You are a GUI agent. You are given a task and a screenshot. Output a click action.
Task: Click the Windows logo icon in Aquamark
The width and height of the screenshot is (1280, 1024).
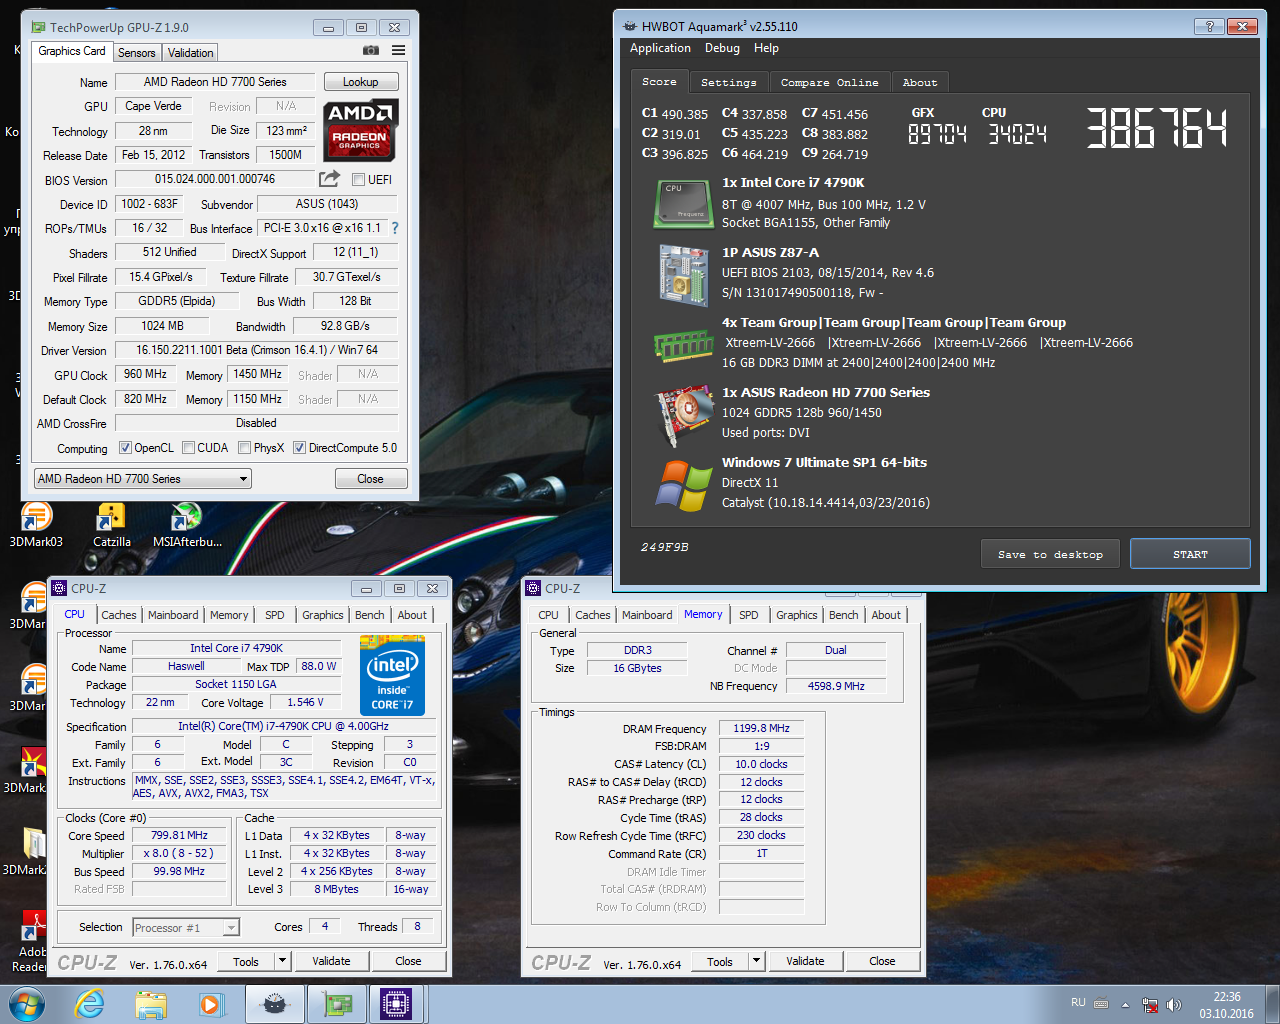pyautogui.click(x=684, y=486)
